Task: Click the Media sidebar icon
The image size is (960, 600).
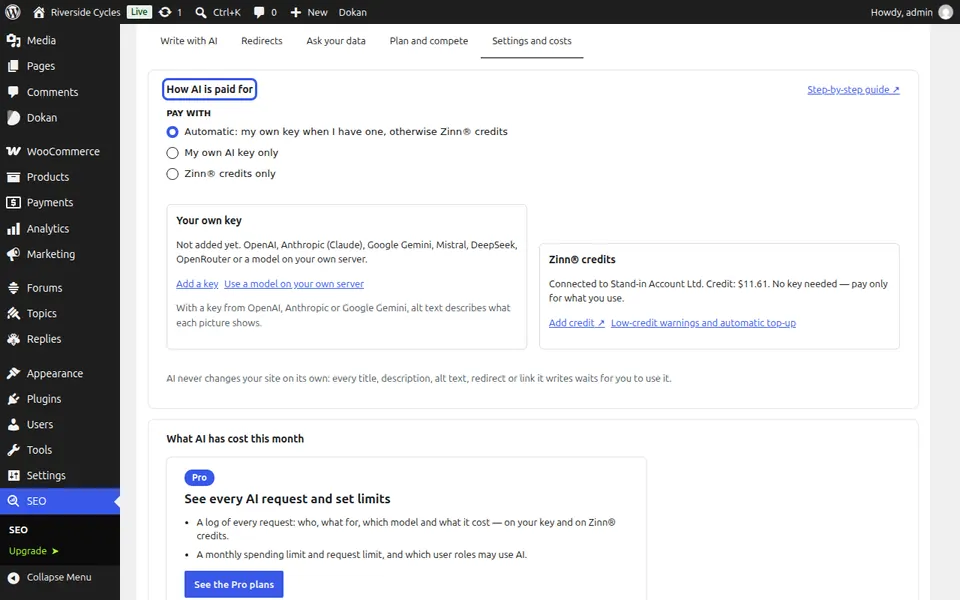Action: [13, 40]
